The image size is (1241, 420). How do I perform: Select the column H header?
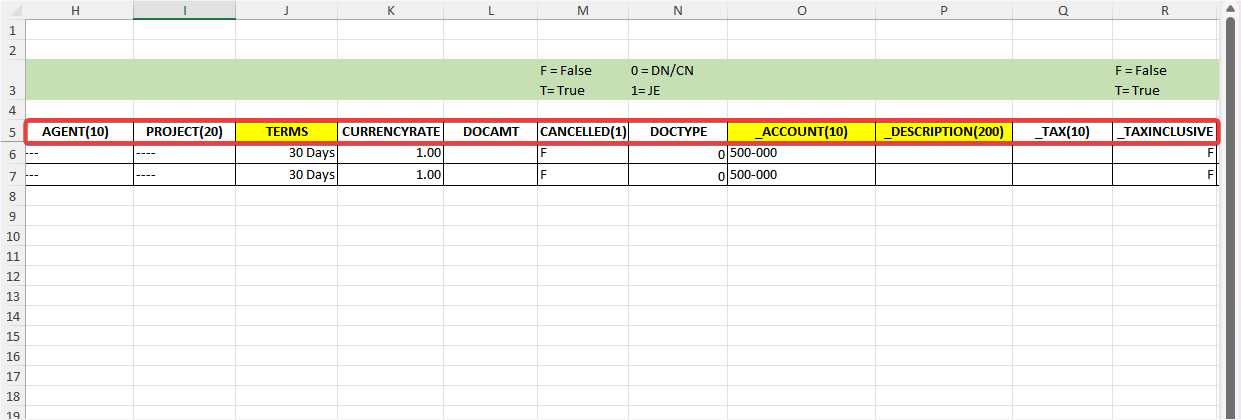click(78, 9)
